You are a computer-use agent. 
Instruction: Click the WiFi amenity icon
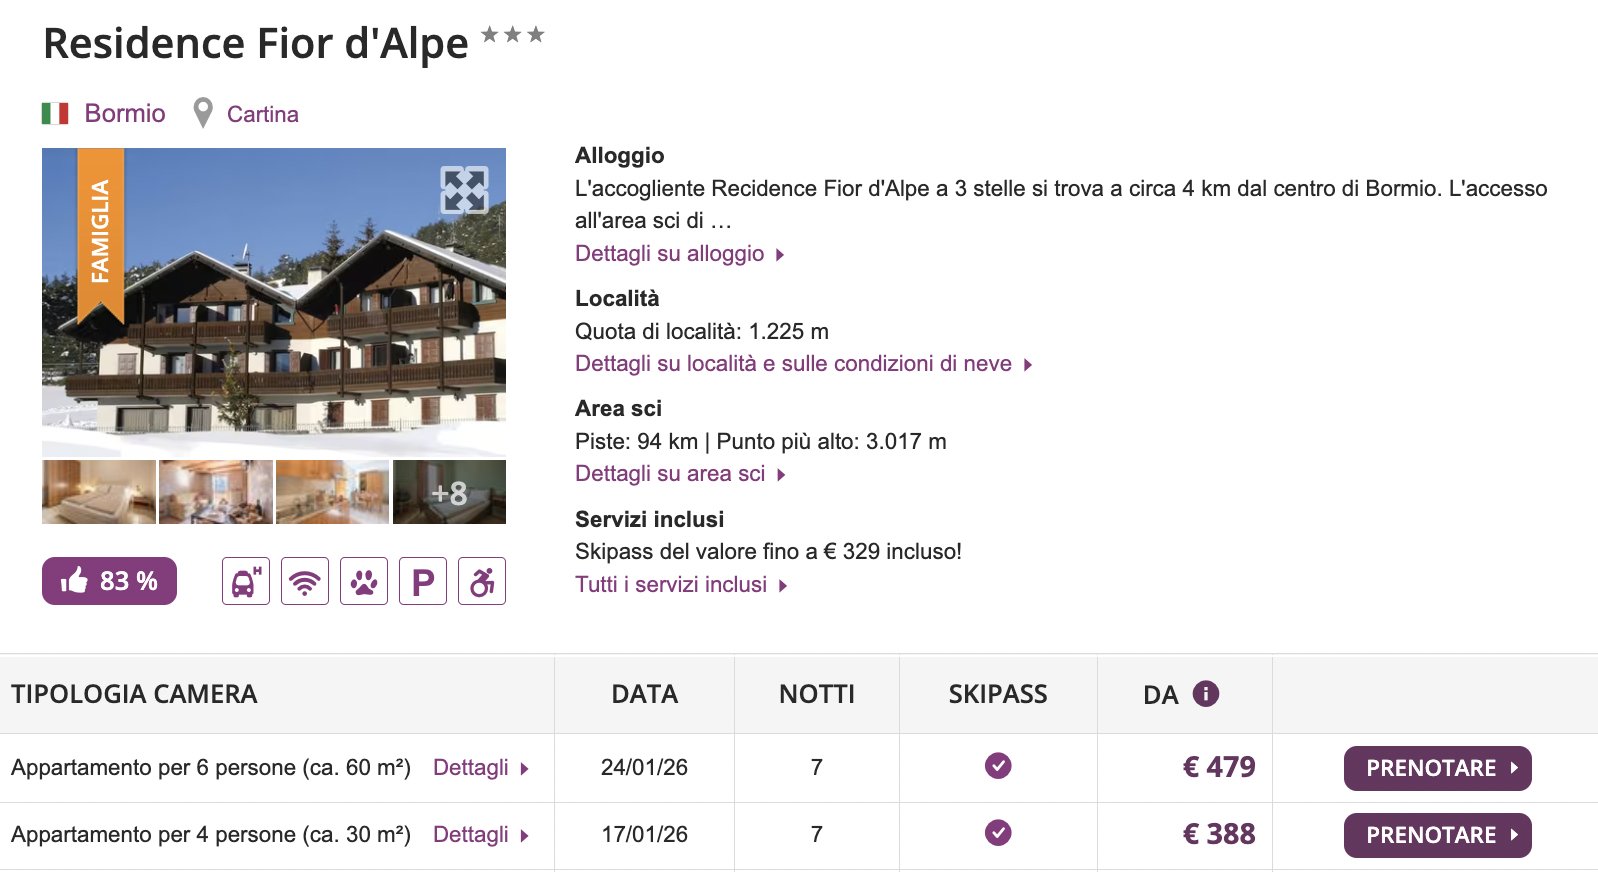point(305,581)
